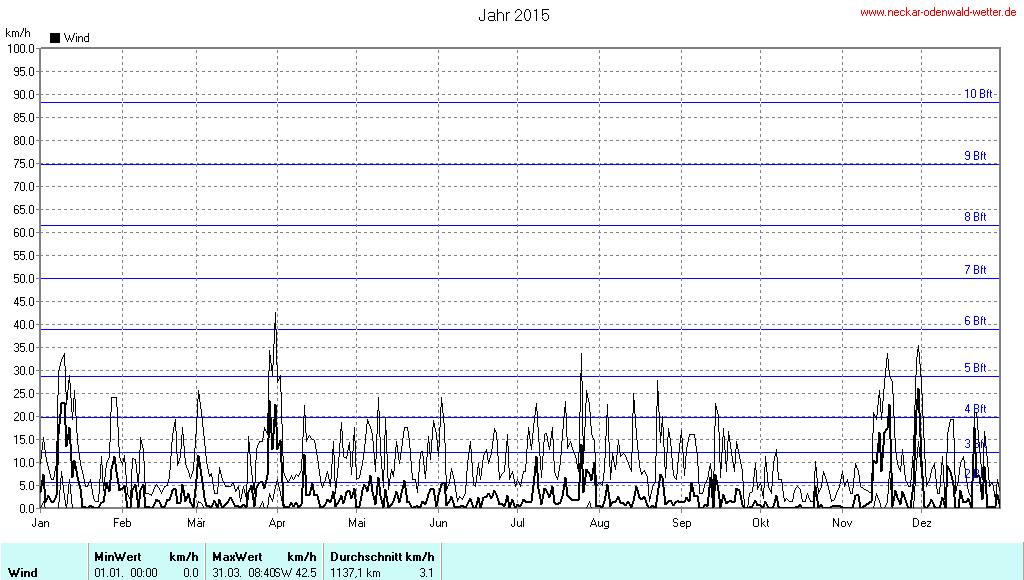Image resolution: width=1024 pixels, height=580 pixels.
Task: Click the "Durchschnitt km/h" column header
Action: pyautogui.click(x=382, y=556)
